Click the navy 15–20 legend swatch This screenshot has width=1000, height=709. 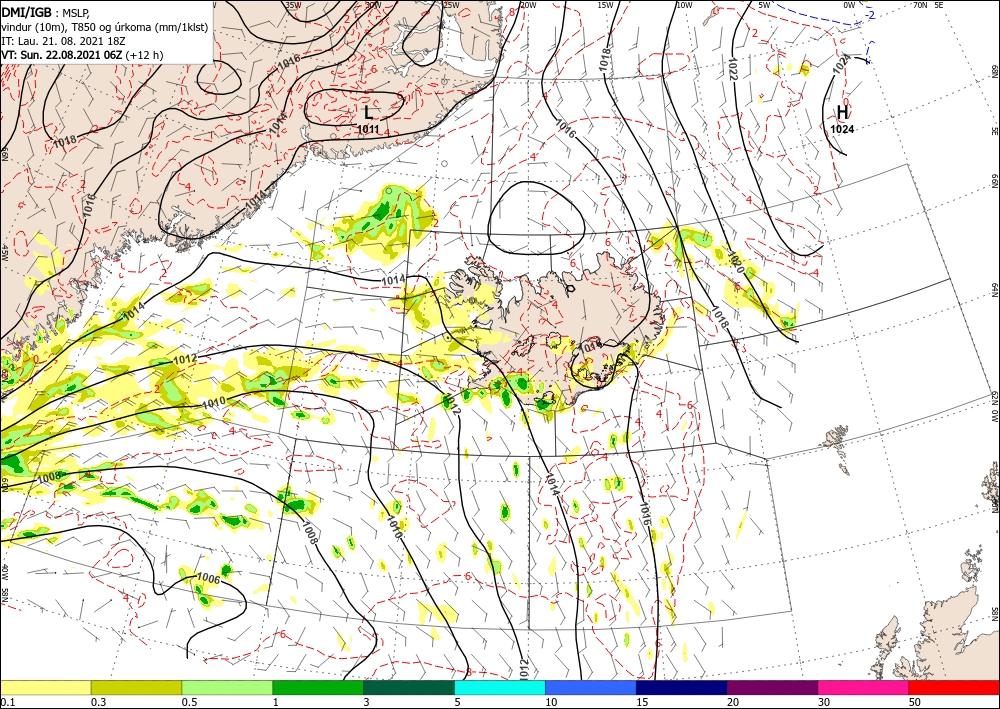(682, 687)
